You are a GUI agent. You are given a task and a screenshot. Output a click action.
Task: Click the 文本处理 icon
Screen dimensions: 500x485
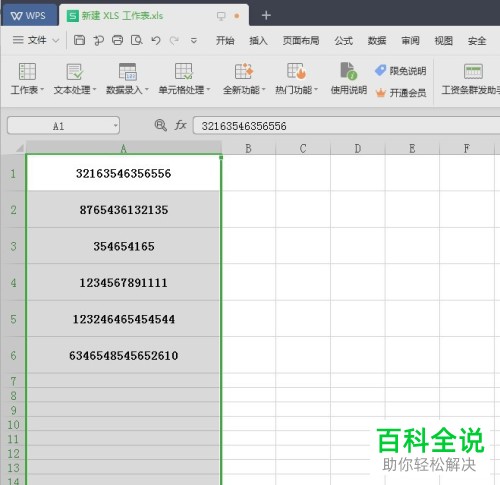tap(75, 71)
